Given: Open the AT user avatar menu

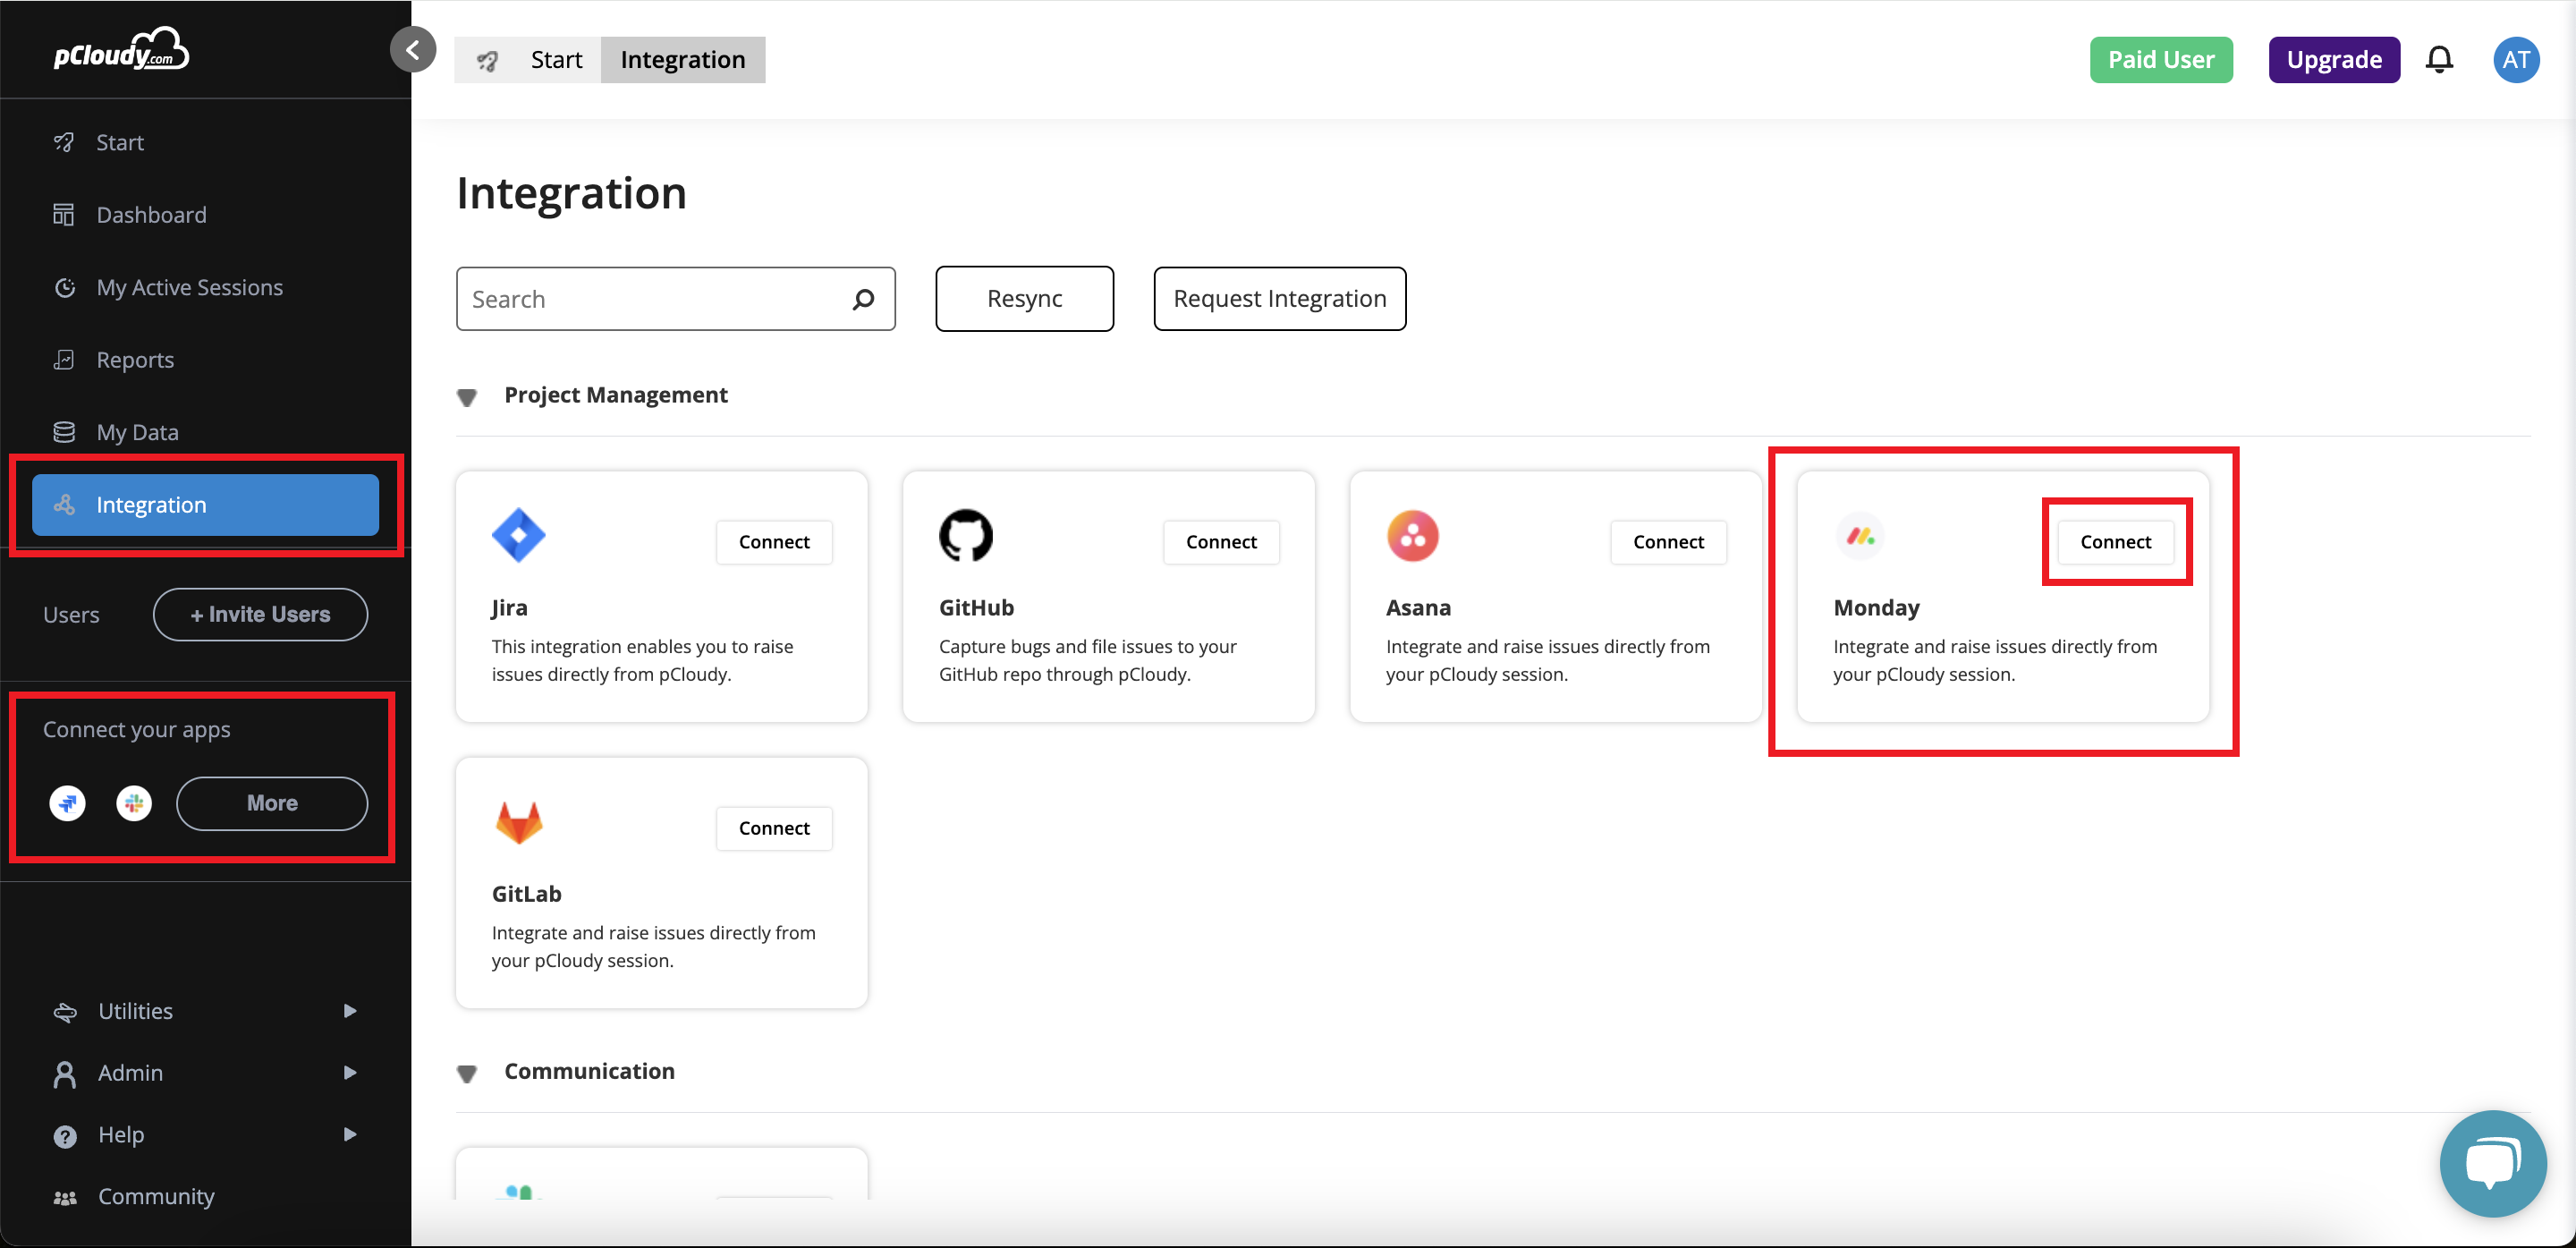Looking at the screenshot, I should tap(2515, 60).
